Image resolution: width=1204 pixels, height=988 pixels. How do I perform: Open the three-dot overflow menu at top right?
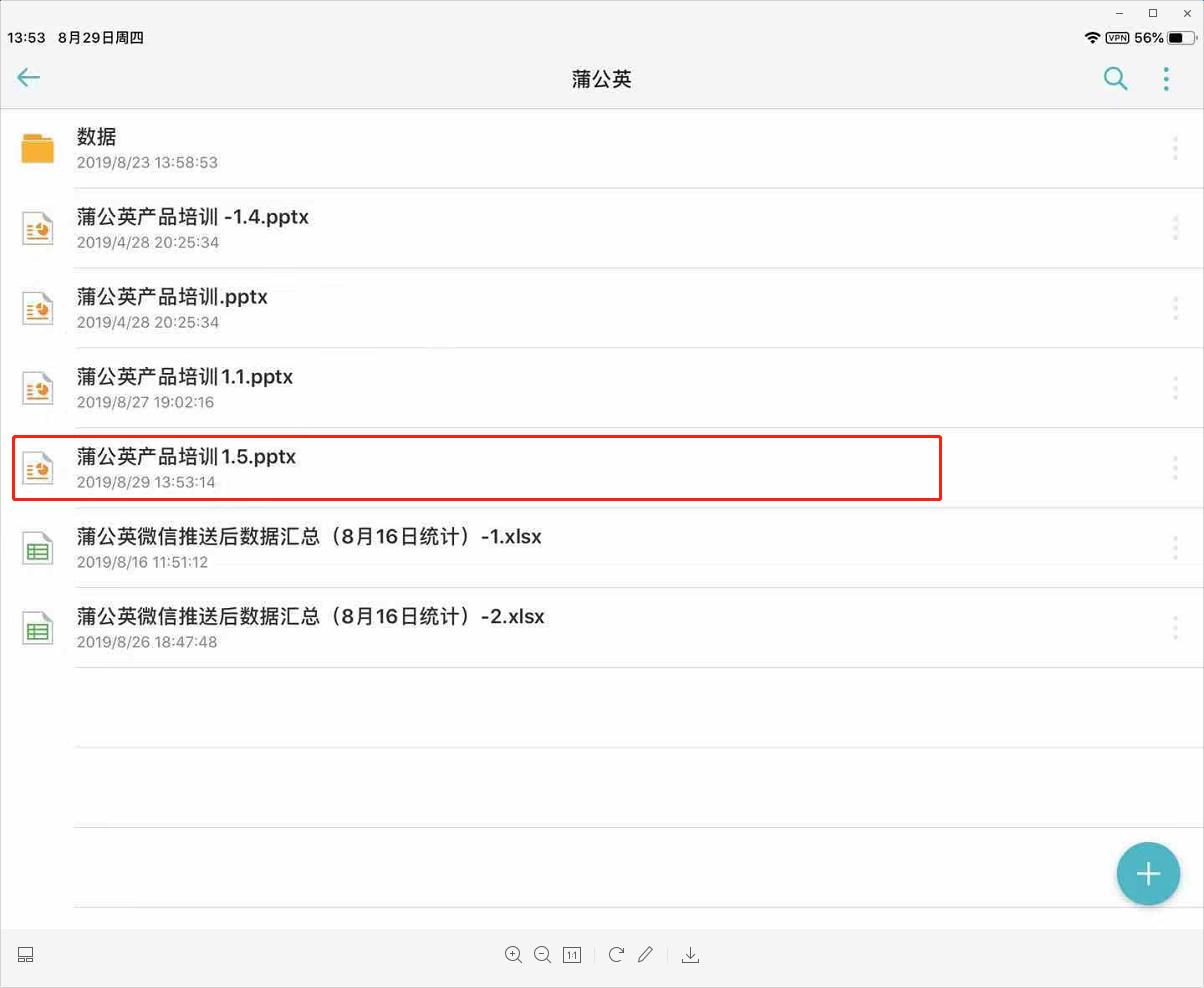coord(1167,78)
